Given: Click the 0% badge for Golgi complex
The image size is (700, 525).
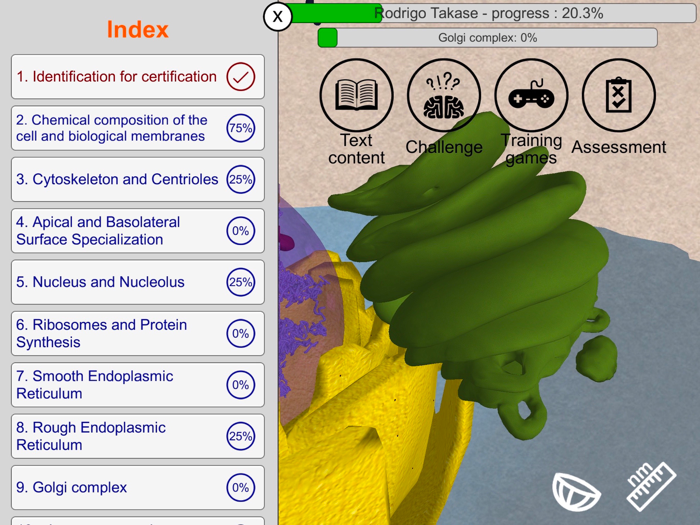Looking at the screenshot, I should 241,488.
